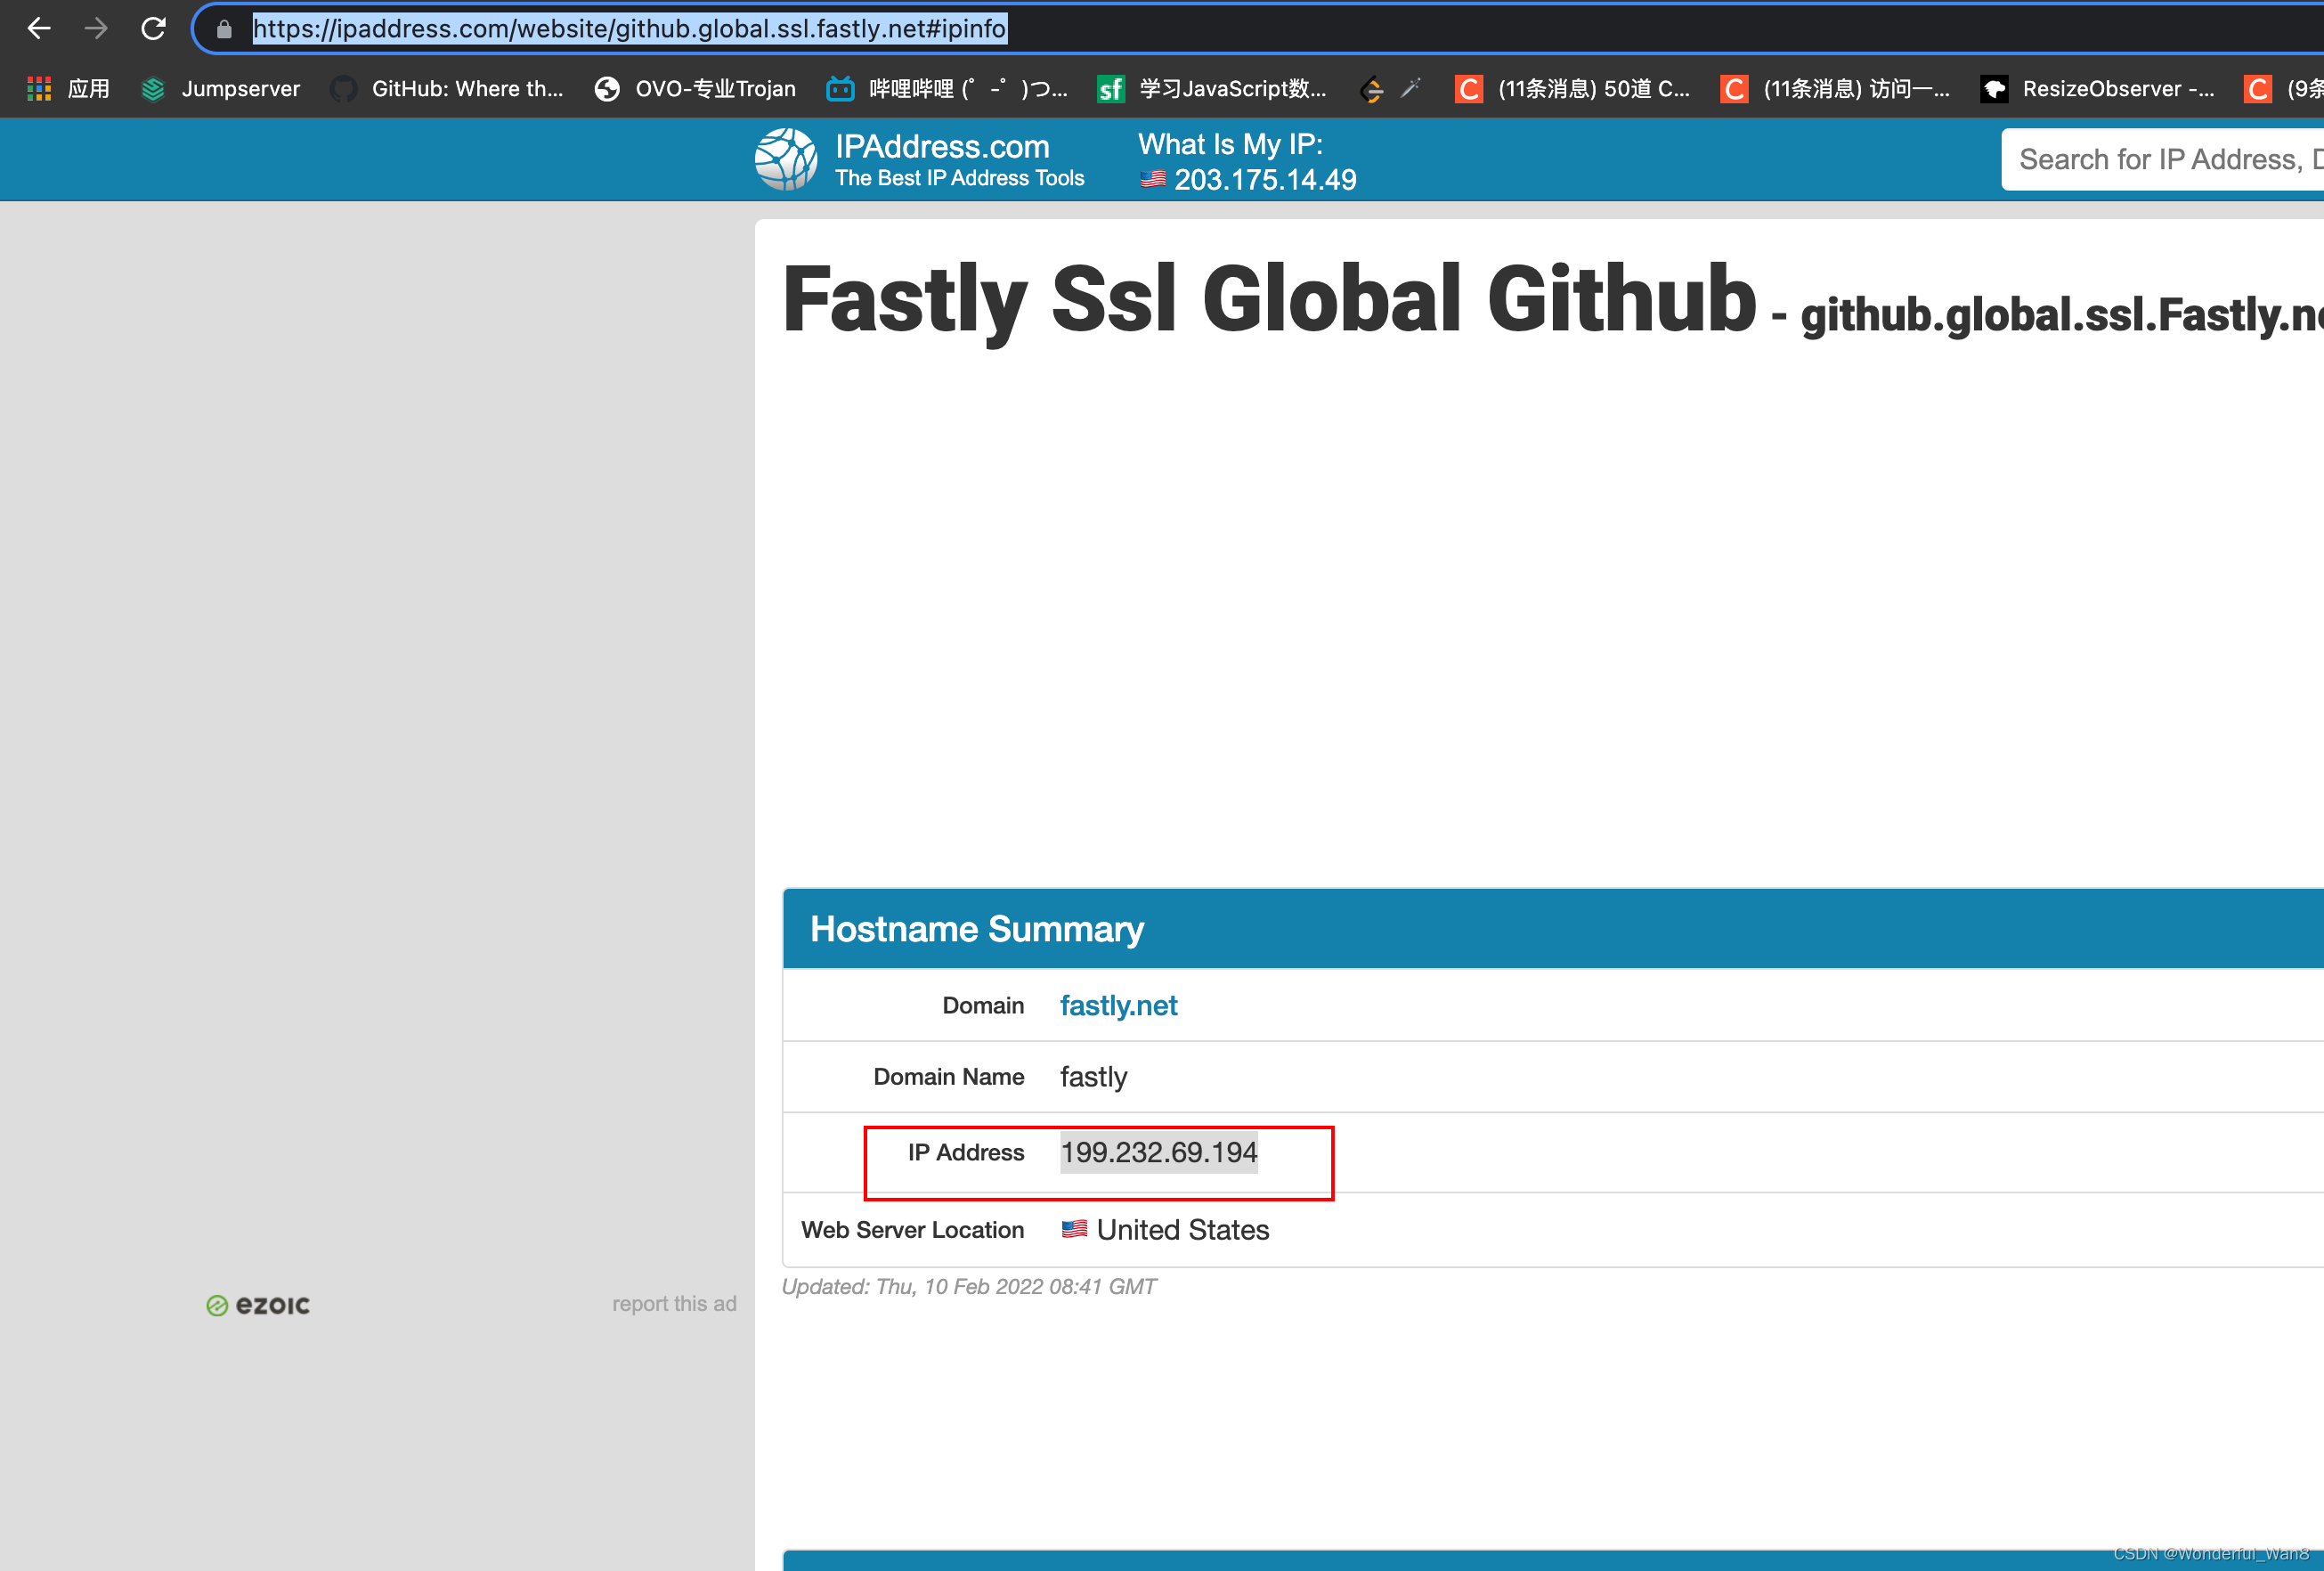Open the 应用 apps grid bookmark
The height and width of the screenshot is (1571, 2324).
pyautogui.click(x=68, y=89)
